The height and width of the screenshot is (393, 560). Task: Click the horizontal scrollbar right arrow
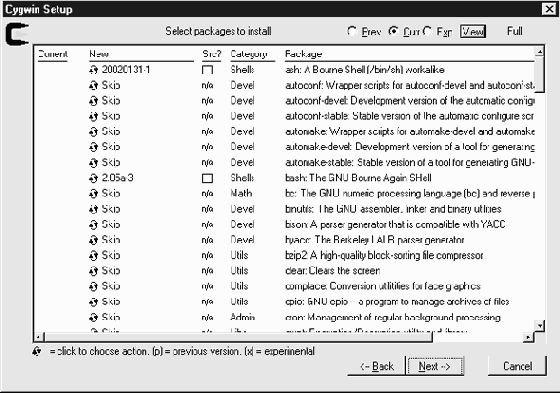pyautogui.click(x=529, y=337)
